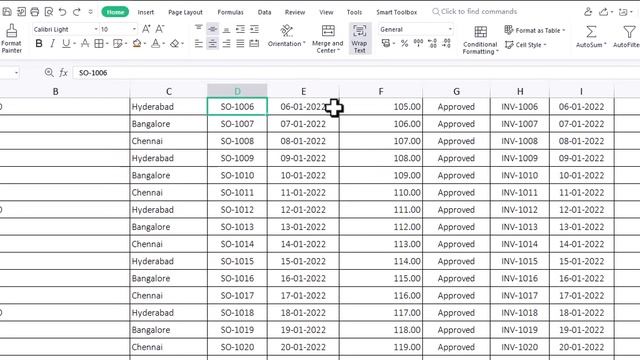Open the Page Layout tab
Screen dimensions: 640x360
[185, 12]
